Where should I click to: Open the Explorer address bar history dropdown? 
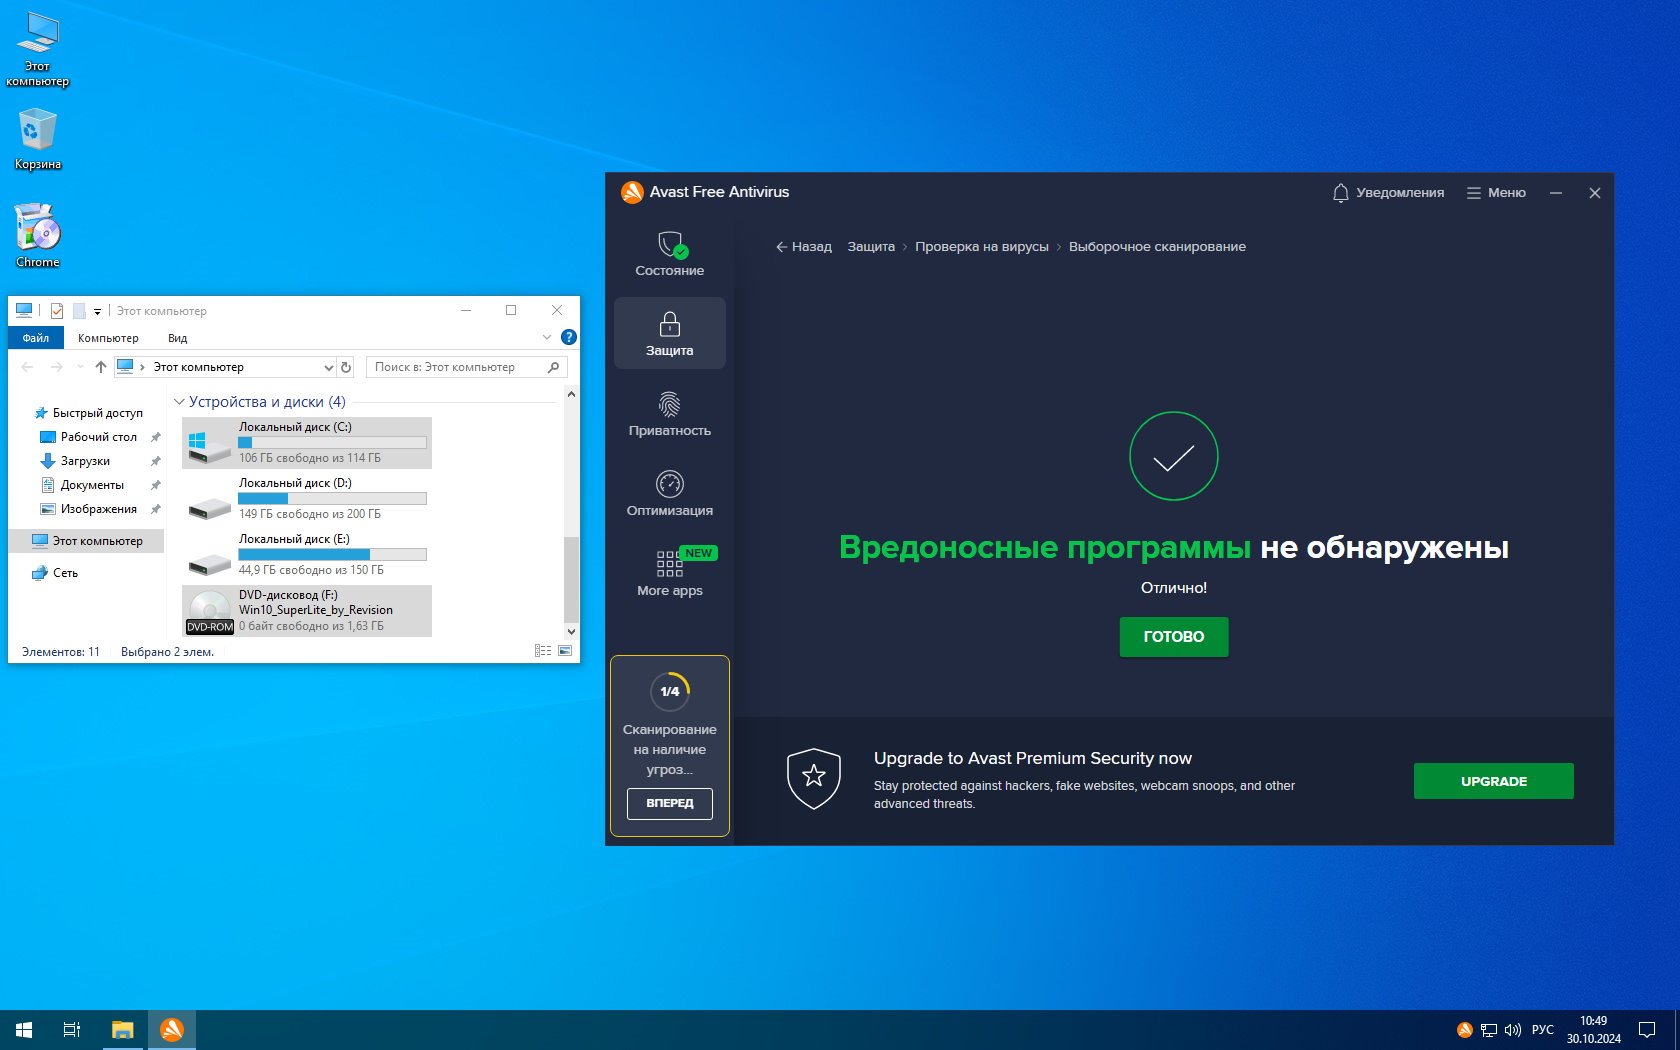pos(328,367)
